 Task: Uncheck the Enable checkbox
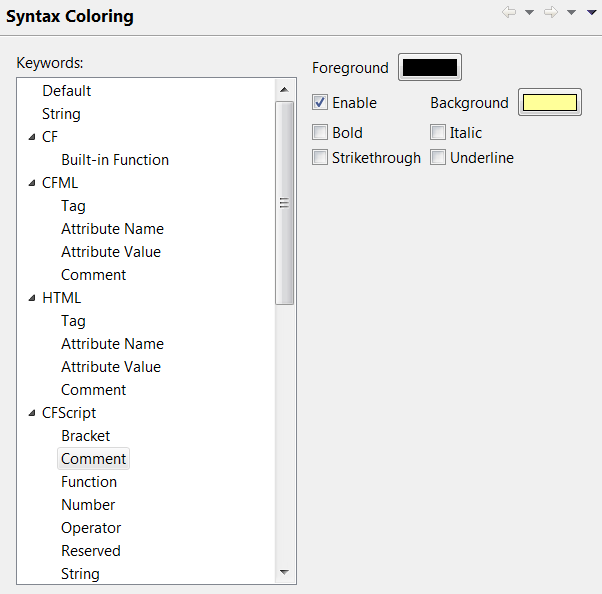(x=320, y=102)
